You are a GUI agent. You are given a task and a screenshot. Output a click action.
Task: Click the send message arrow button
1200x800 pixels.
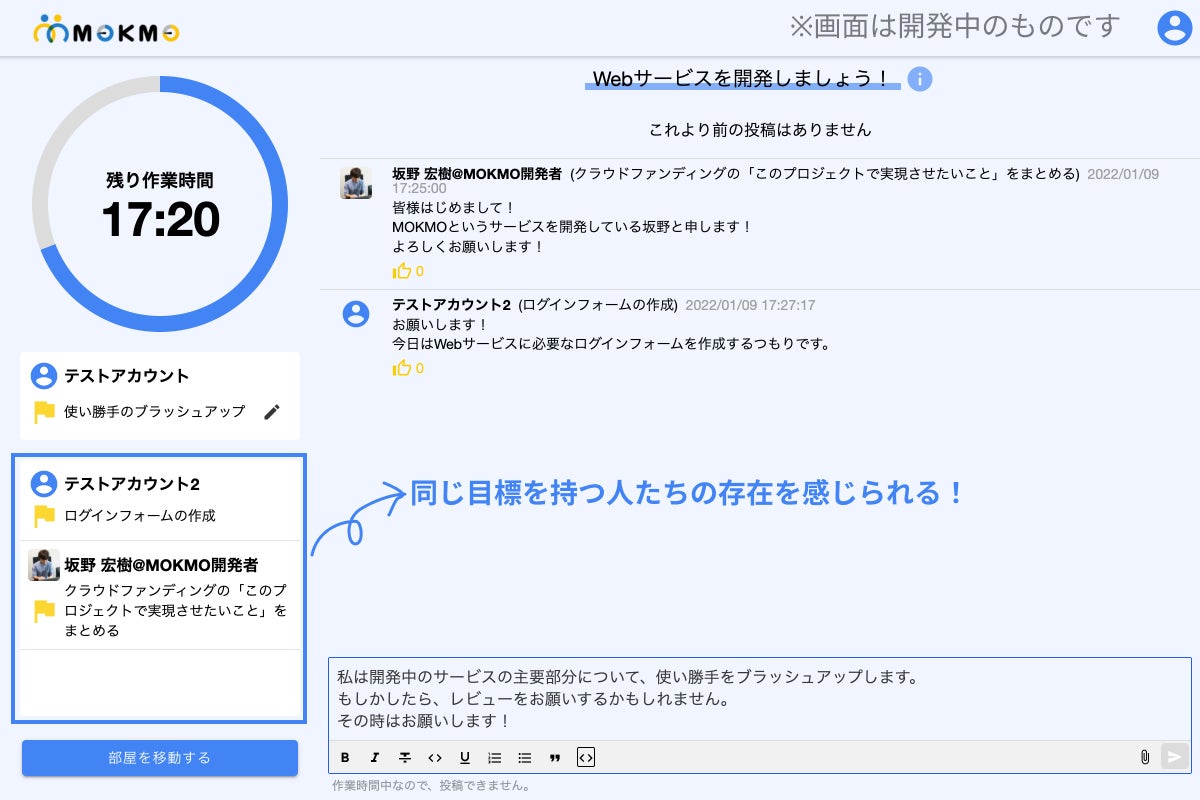[x=1175, y=757]
